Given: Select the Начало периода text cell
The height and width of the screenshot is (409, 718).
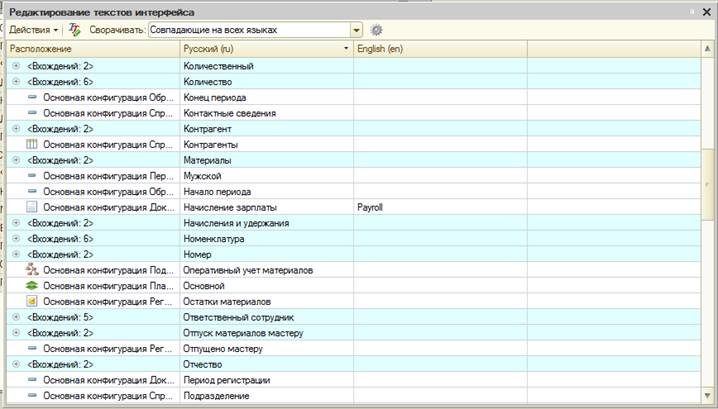Looking at the screenshot, I should [267, 192].
